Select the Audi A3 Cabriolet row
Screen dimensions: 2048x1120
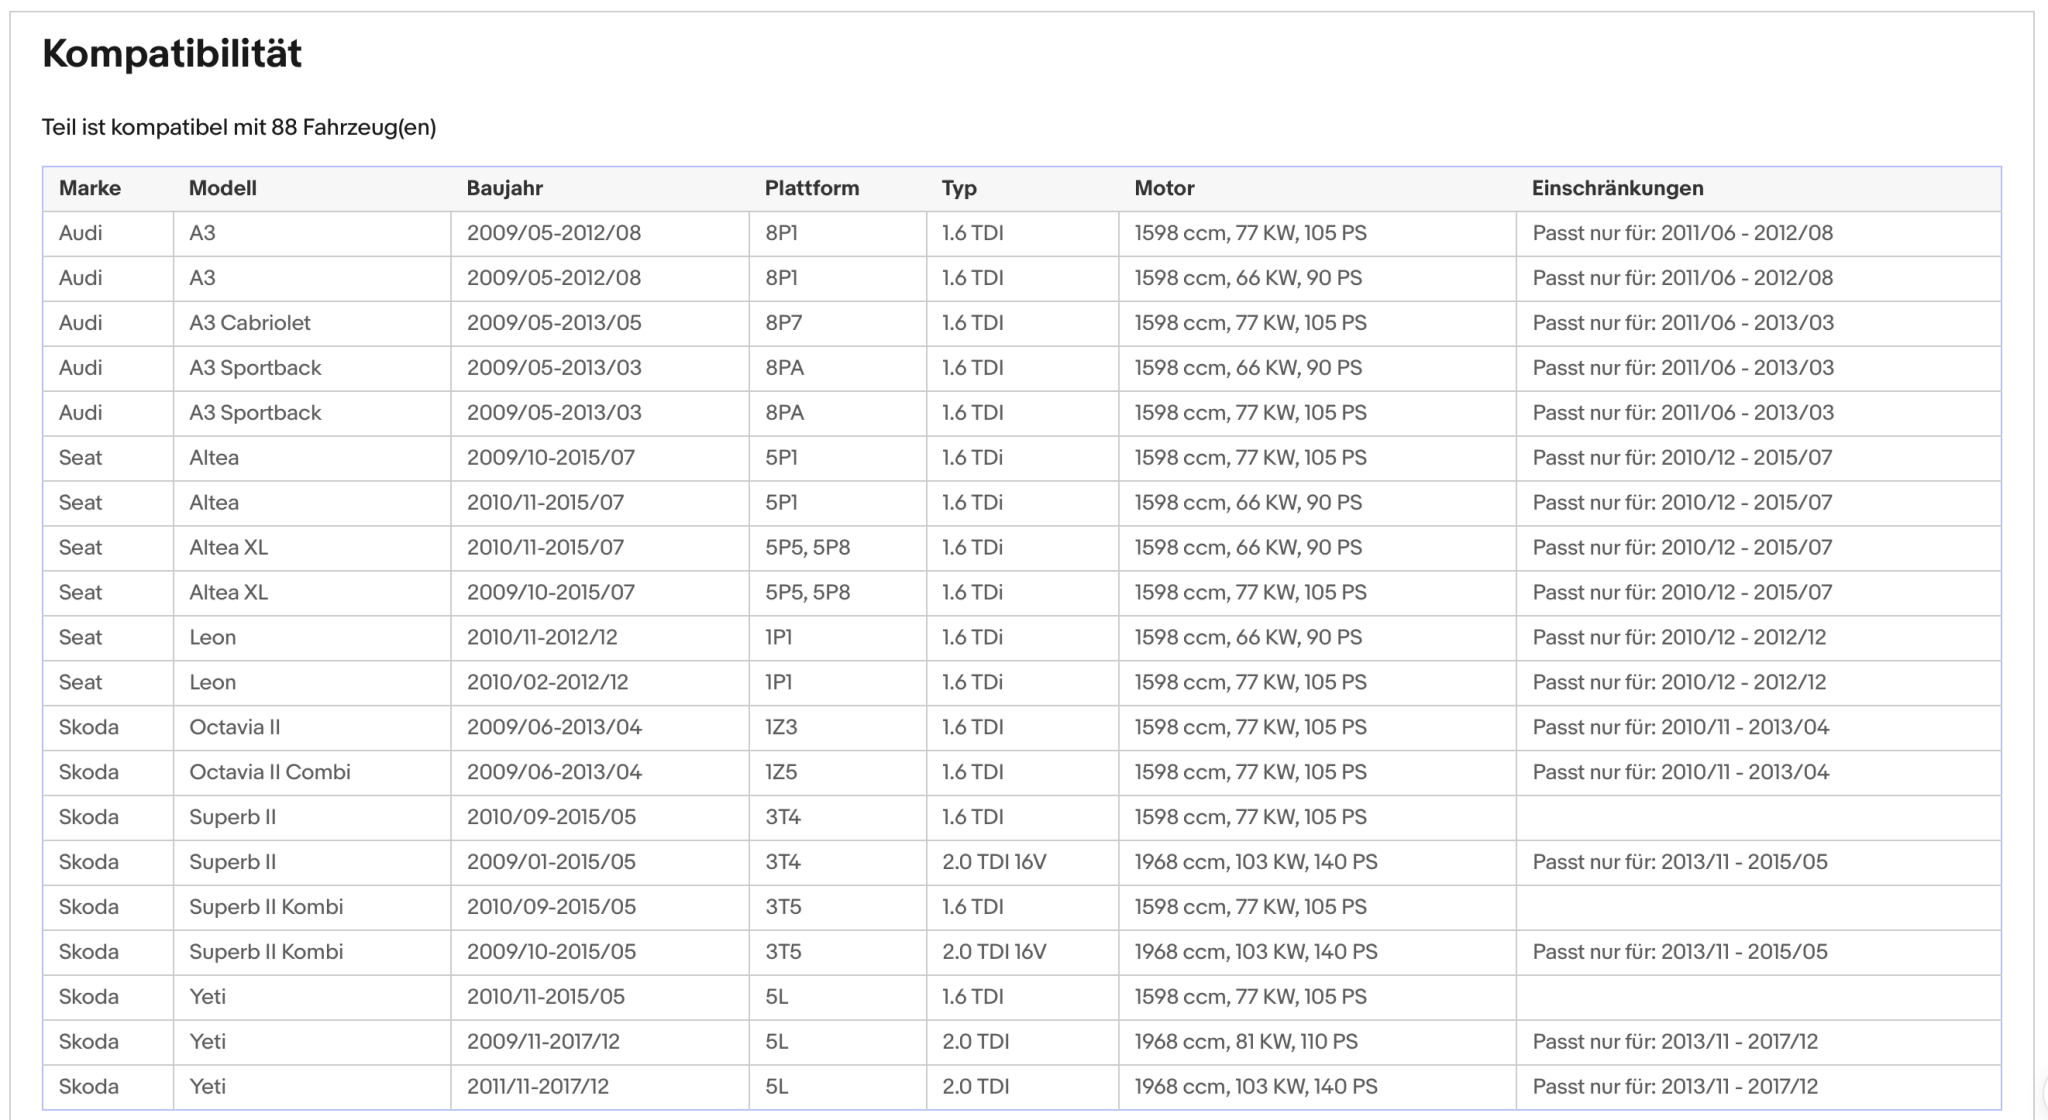[1021, 323]
